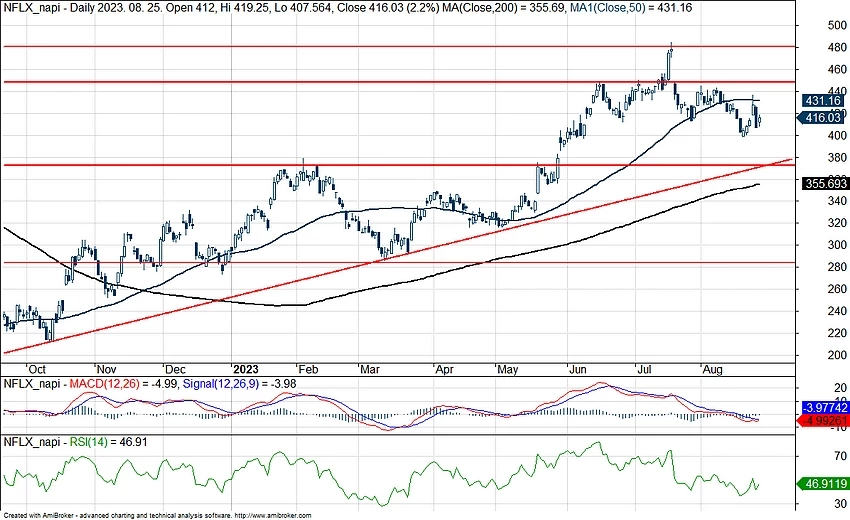Click the 380 price axis label
Screen dimensions: 850x520
pyautogui.click(x=837, y=158)
